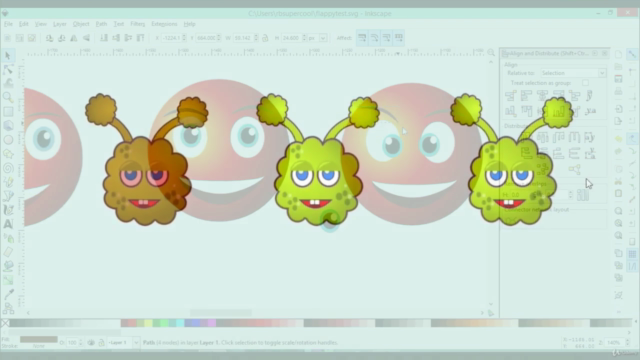Select the Selector arrow tool
The height and width of the screenshot is (360, 640).
8,55
